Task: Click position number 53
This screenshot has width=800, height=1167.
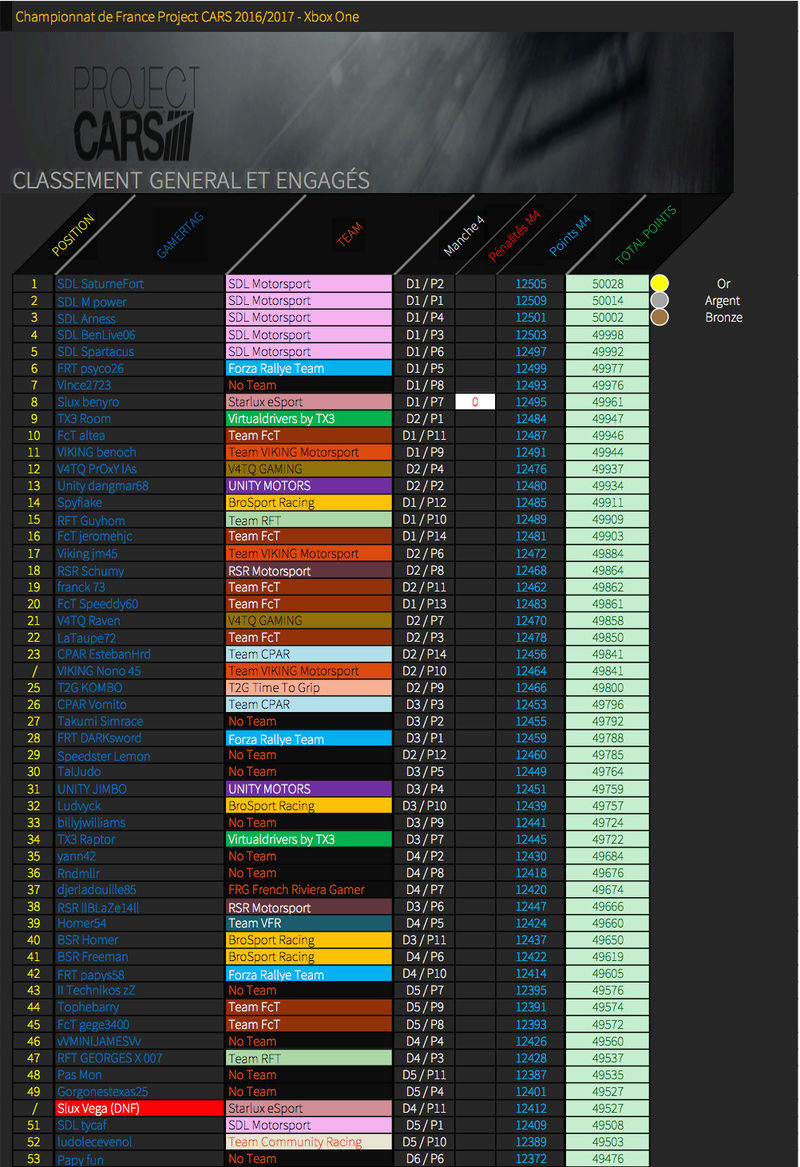Action: tap(33, 1160)
